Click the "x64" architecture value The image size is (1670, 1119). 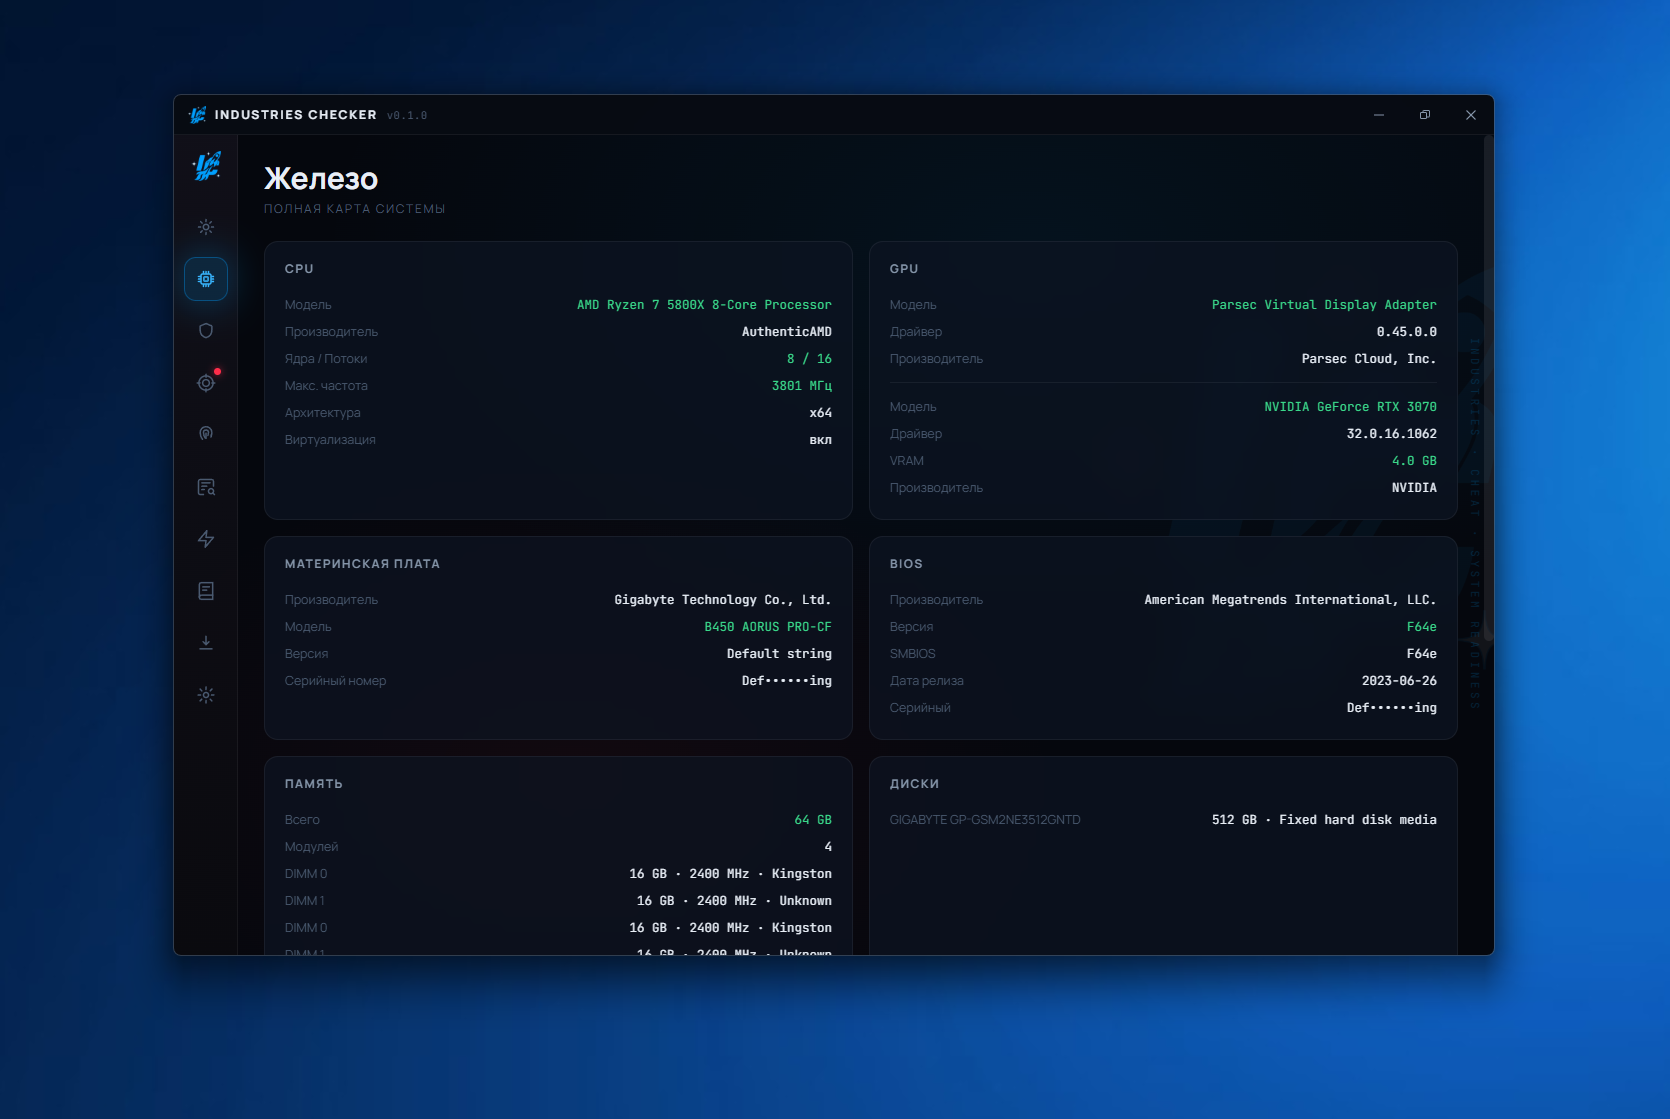(821, 413)
